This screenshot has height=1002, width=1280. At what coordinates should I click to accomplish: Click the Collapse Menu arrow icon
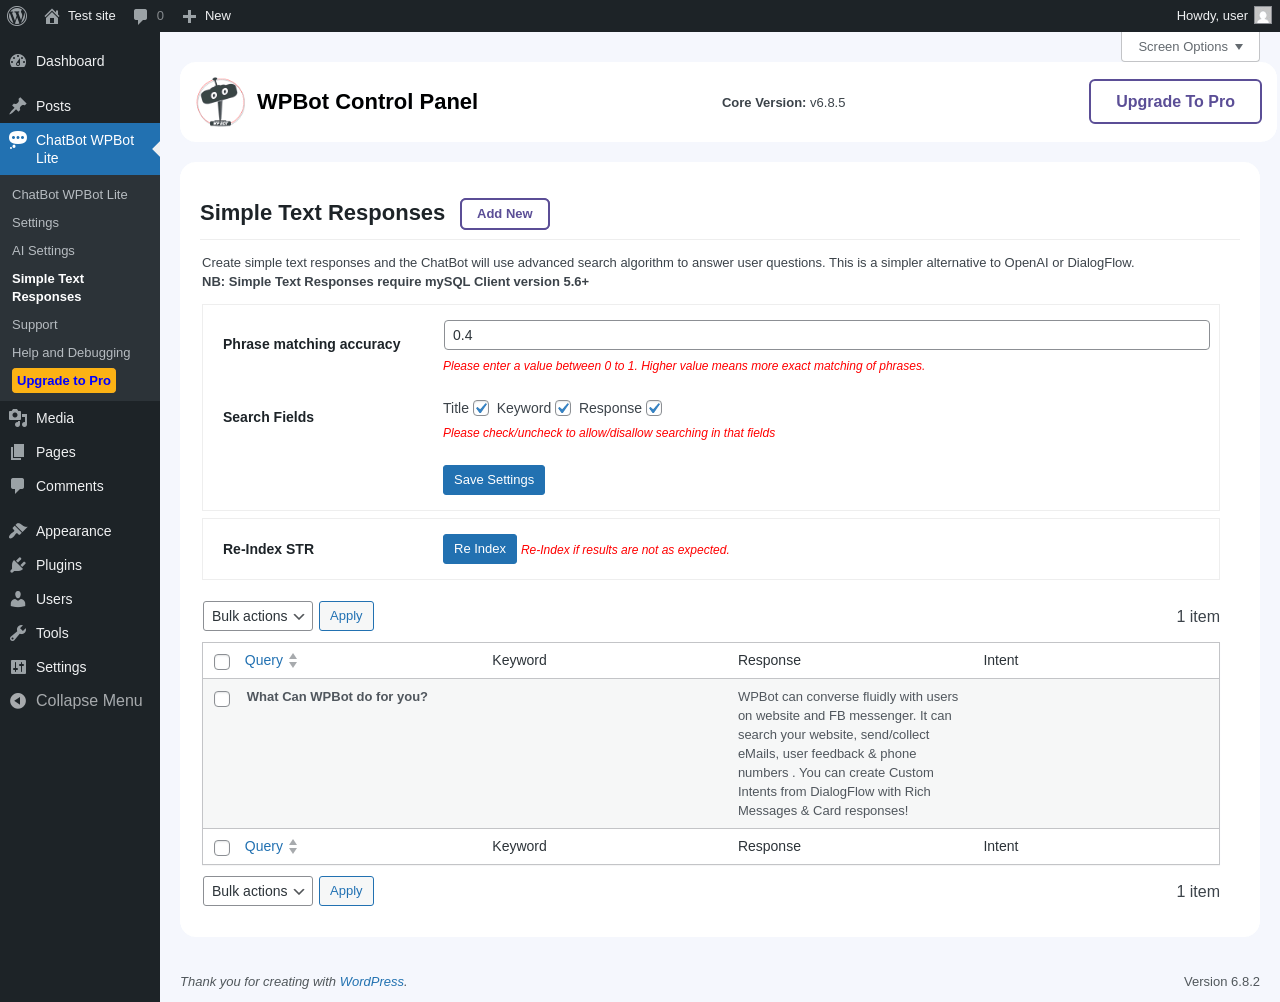[x=18, y=701]
